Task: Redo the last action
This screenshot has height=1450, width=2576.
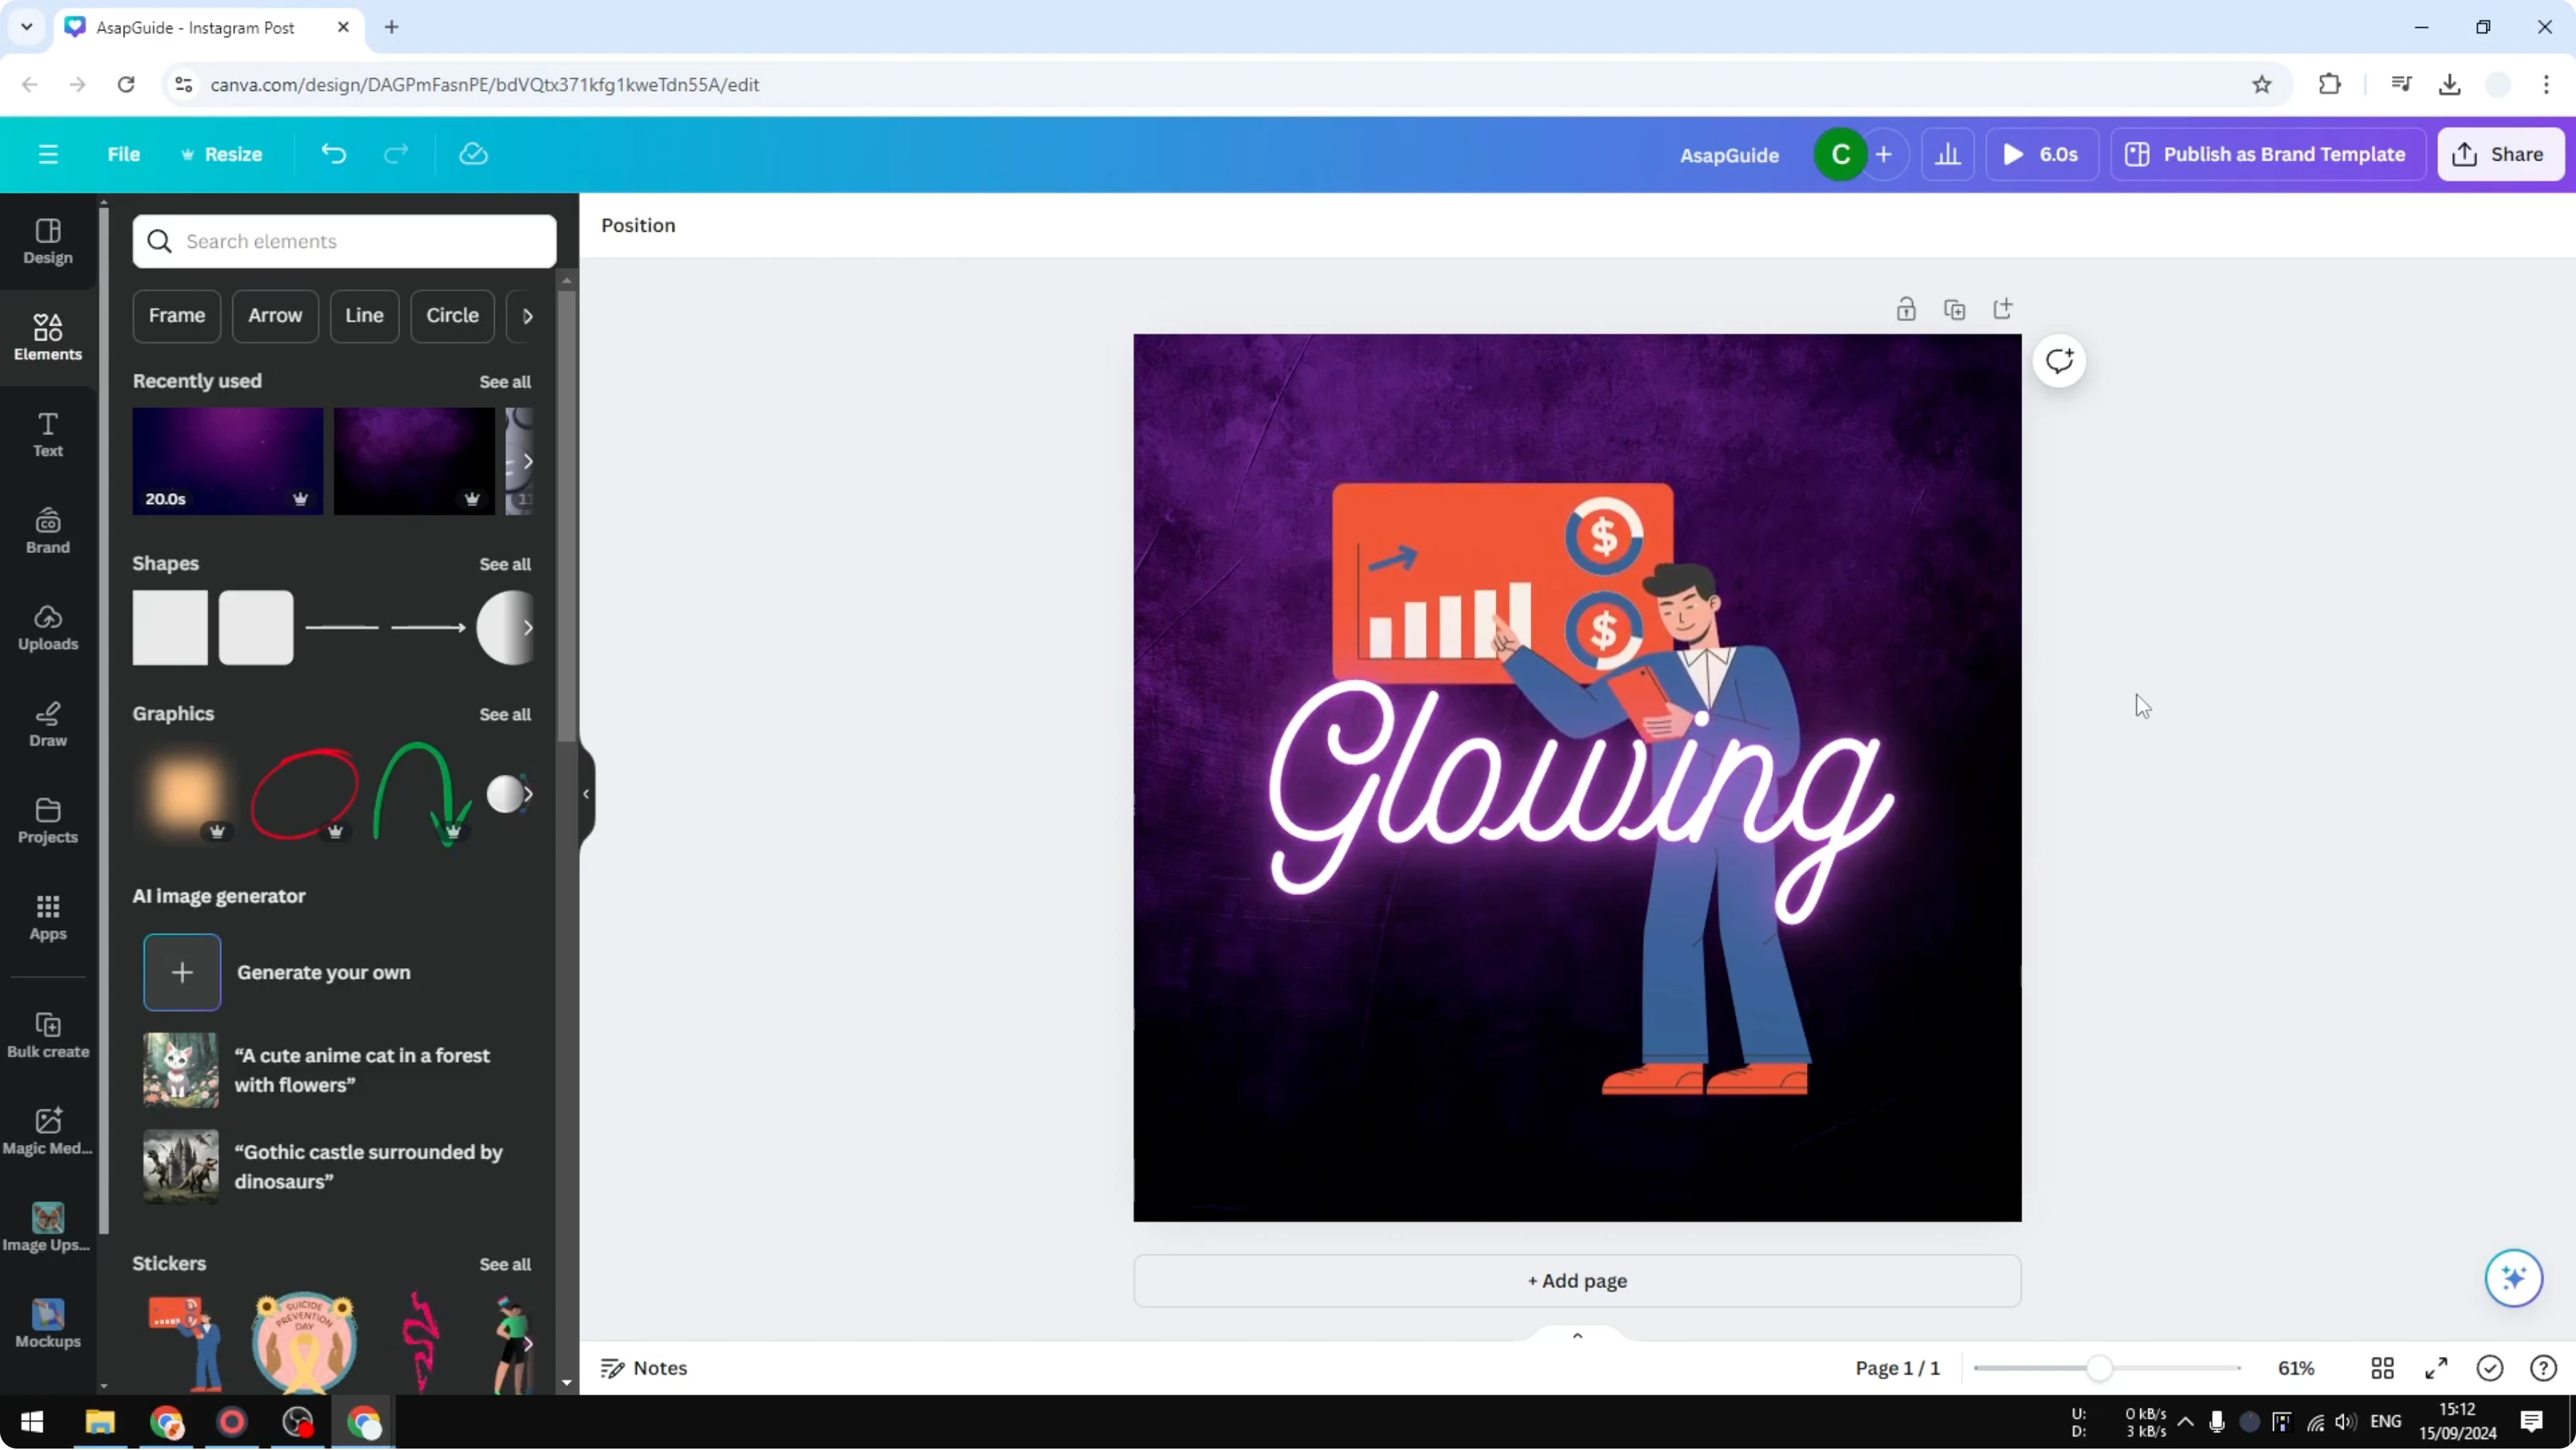Action: pyautogui.click(x=396, y=154)
